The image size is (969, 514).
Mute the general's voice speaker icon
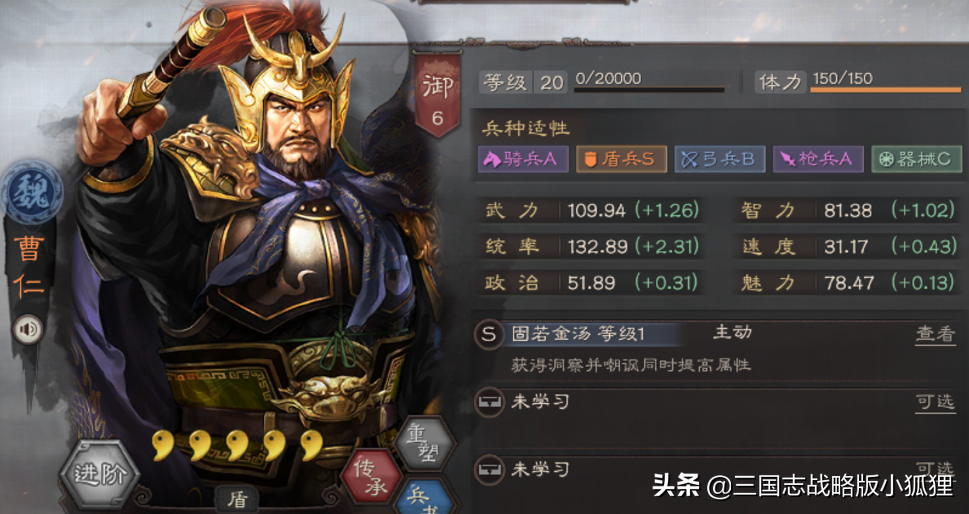point(28,329)
